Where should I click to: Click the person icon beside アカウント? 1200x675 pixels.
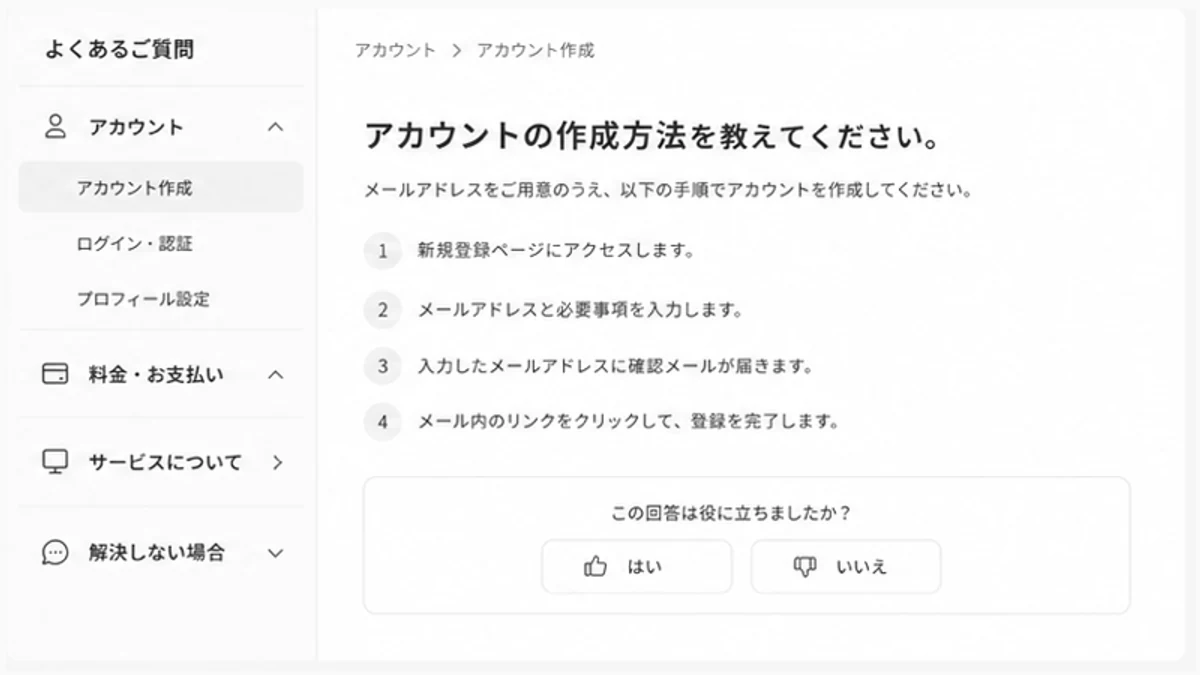55,126
